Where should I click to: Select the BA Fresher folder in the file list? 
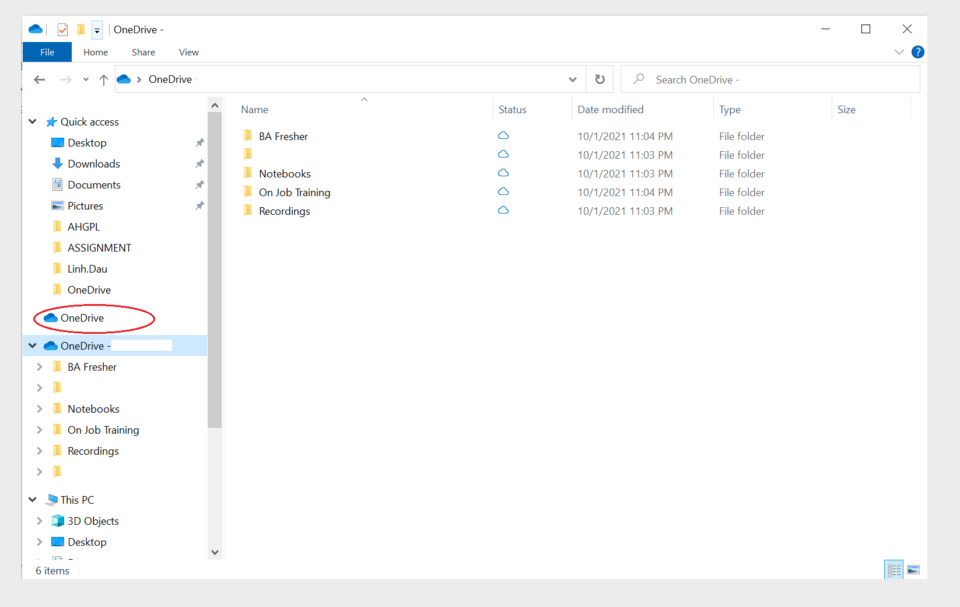coord(283,136)
